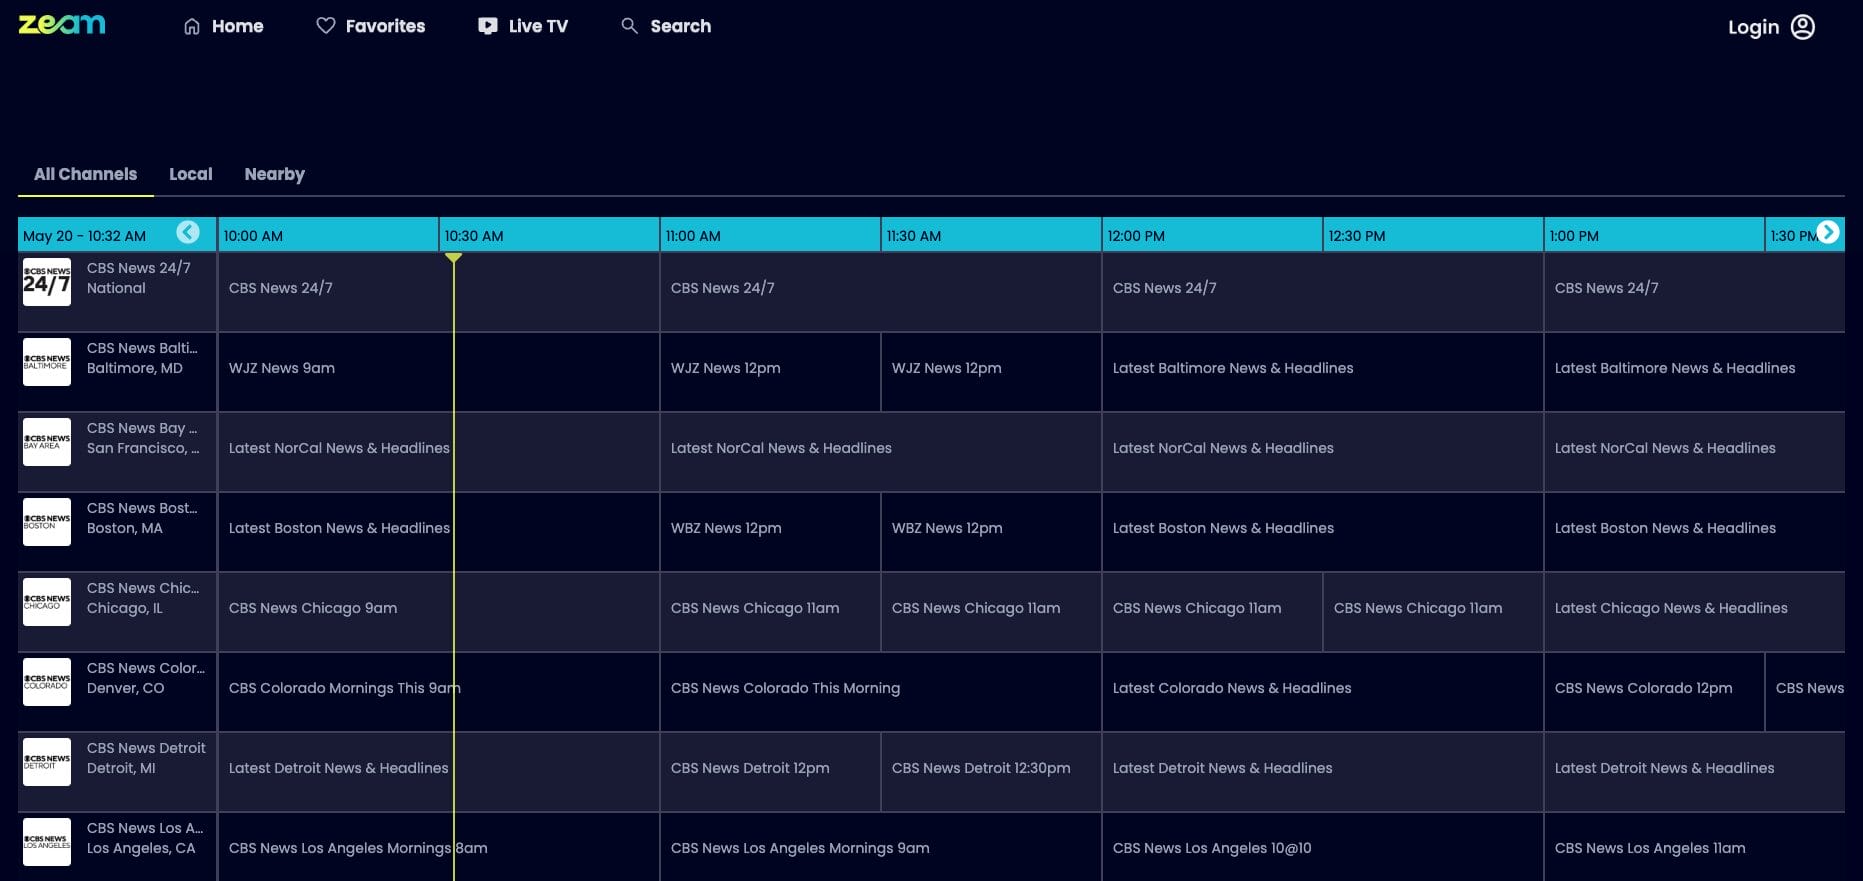This screenshot has height=881, width=1863.
Task: Select Latest Chicago News & Headlines
Action: coord(1695,612)
